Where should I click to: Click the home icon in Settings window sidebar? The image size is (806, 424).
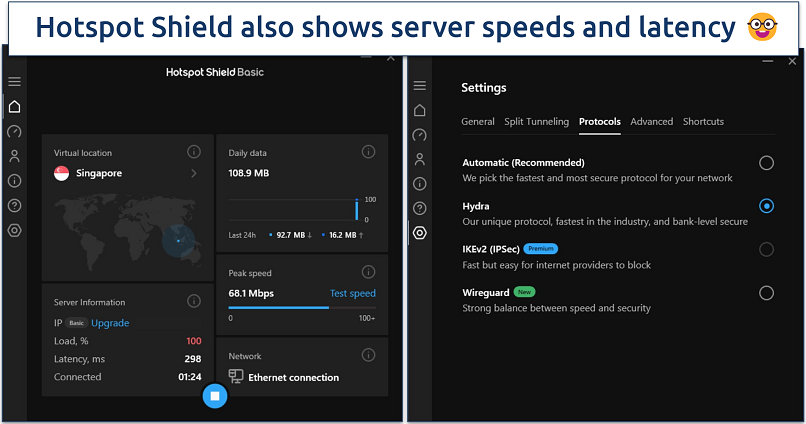click(x=420, y=110)
